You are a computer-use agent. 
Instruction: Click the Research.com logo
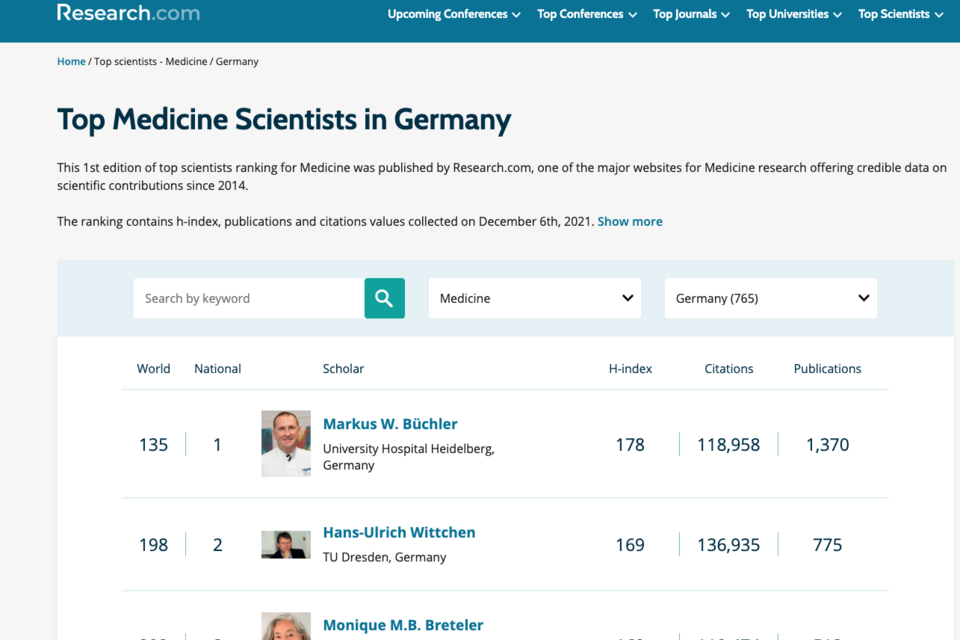[x=129, y=13]
